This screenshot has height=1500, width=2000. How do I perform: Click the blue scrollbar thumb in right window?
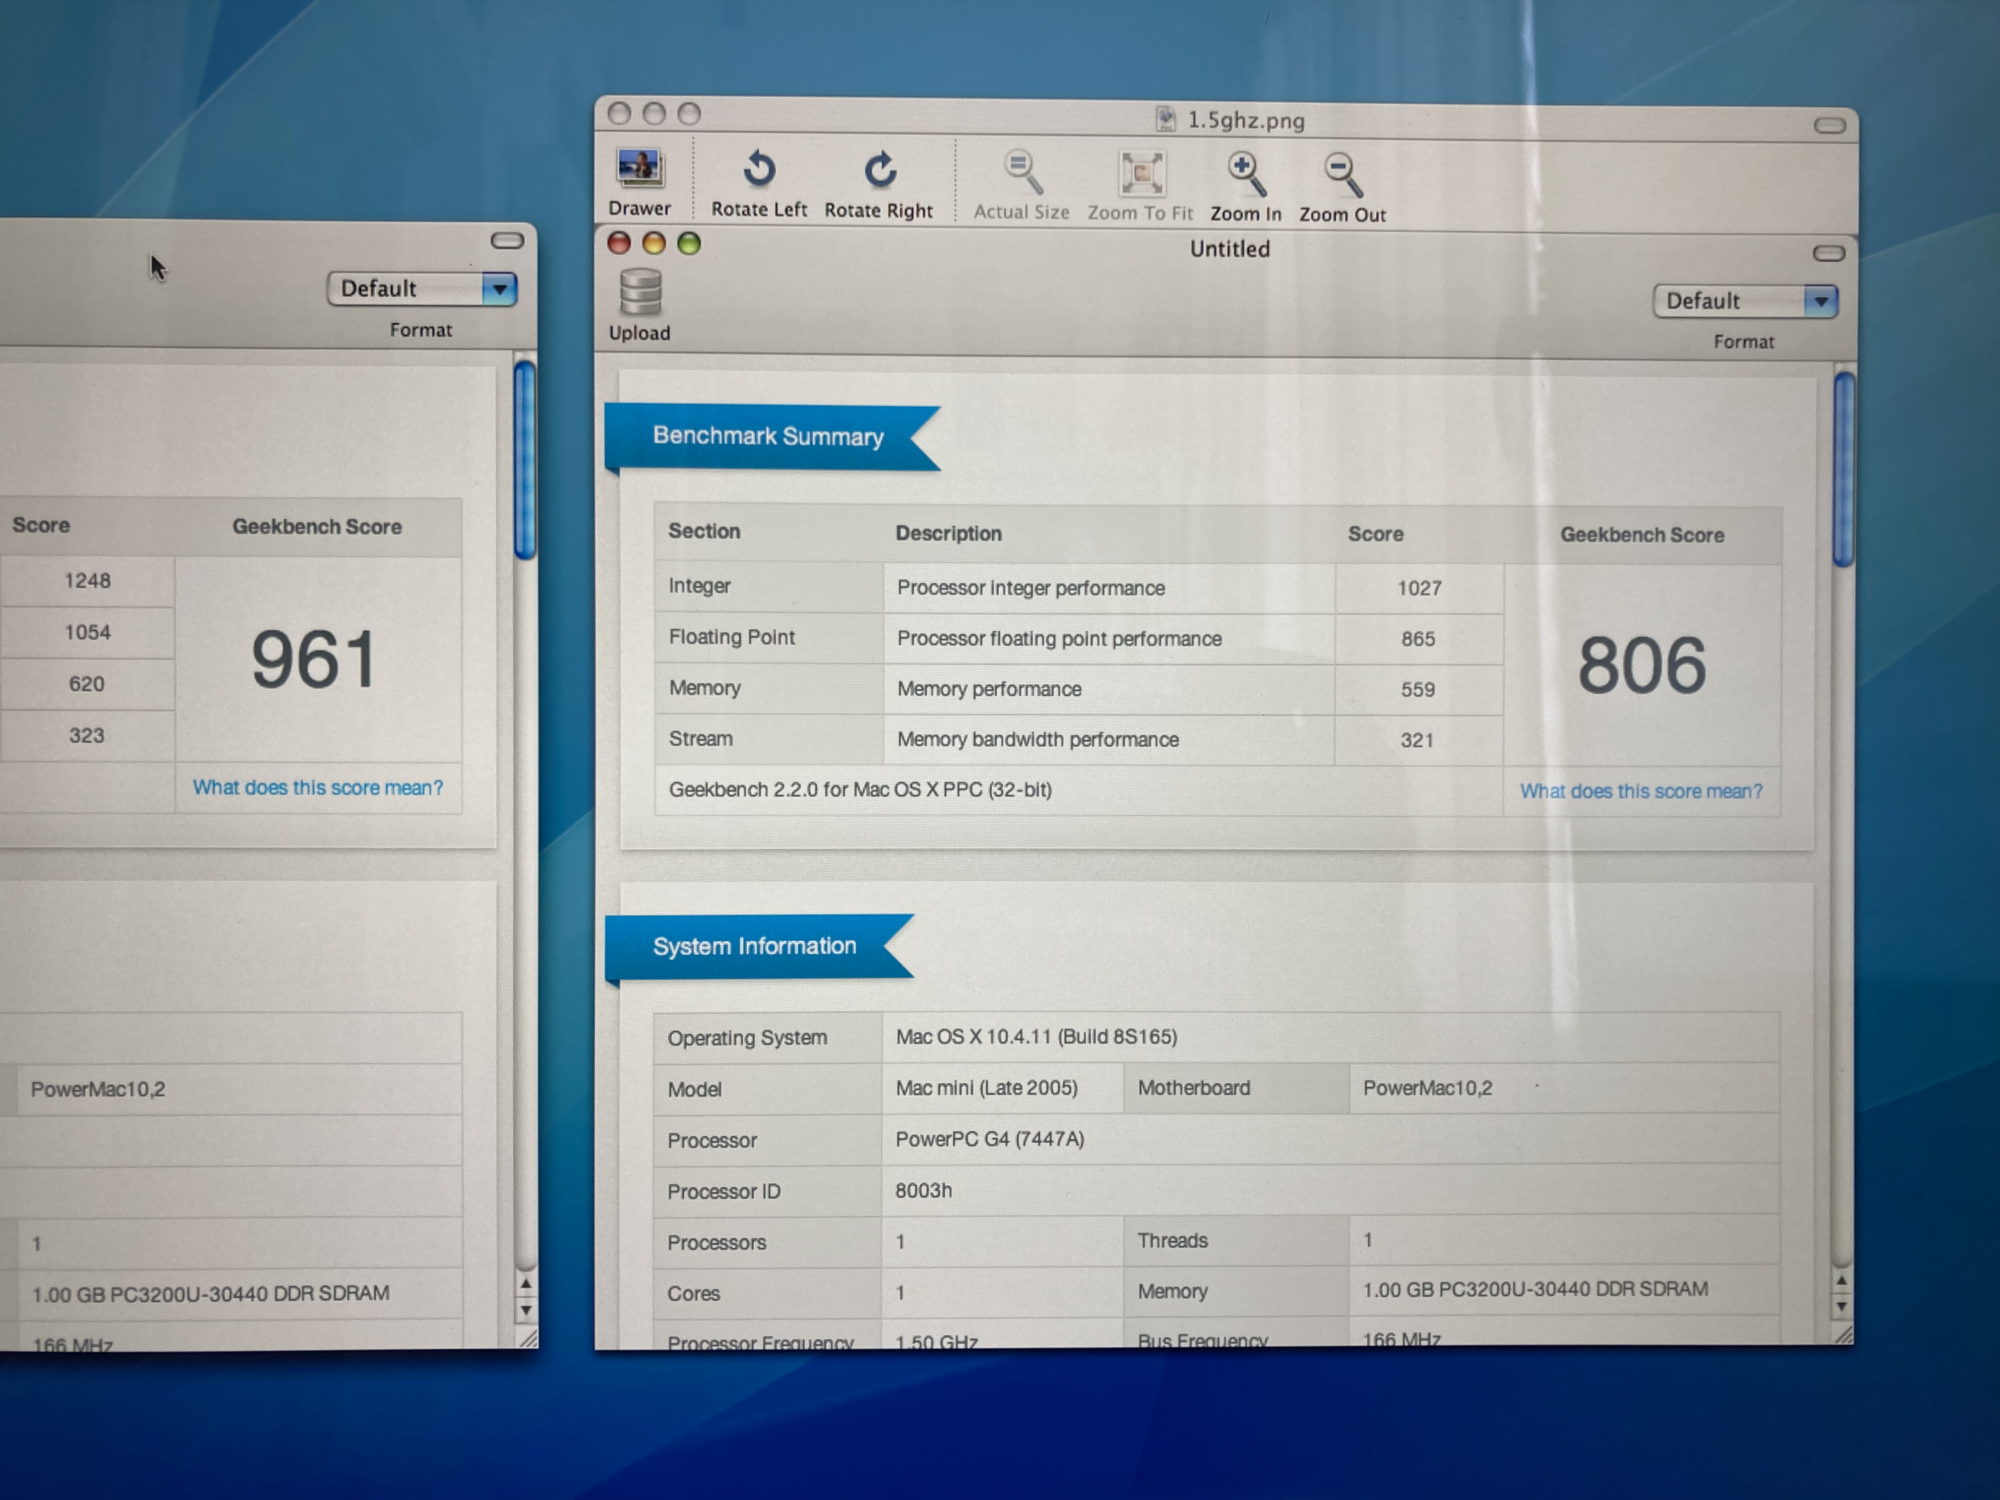click(x=1844, y=467)
